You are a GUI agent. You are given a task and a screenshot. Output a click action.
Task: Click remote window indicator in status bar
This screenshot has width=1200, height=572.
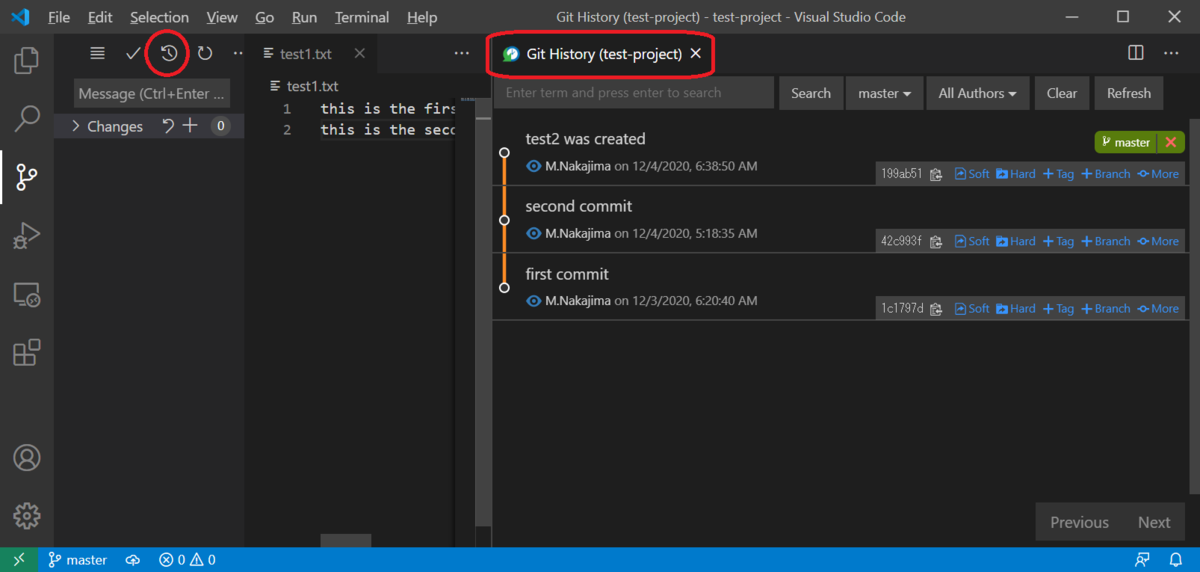[19, 560]
